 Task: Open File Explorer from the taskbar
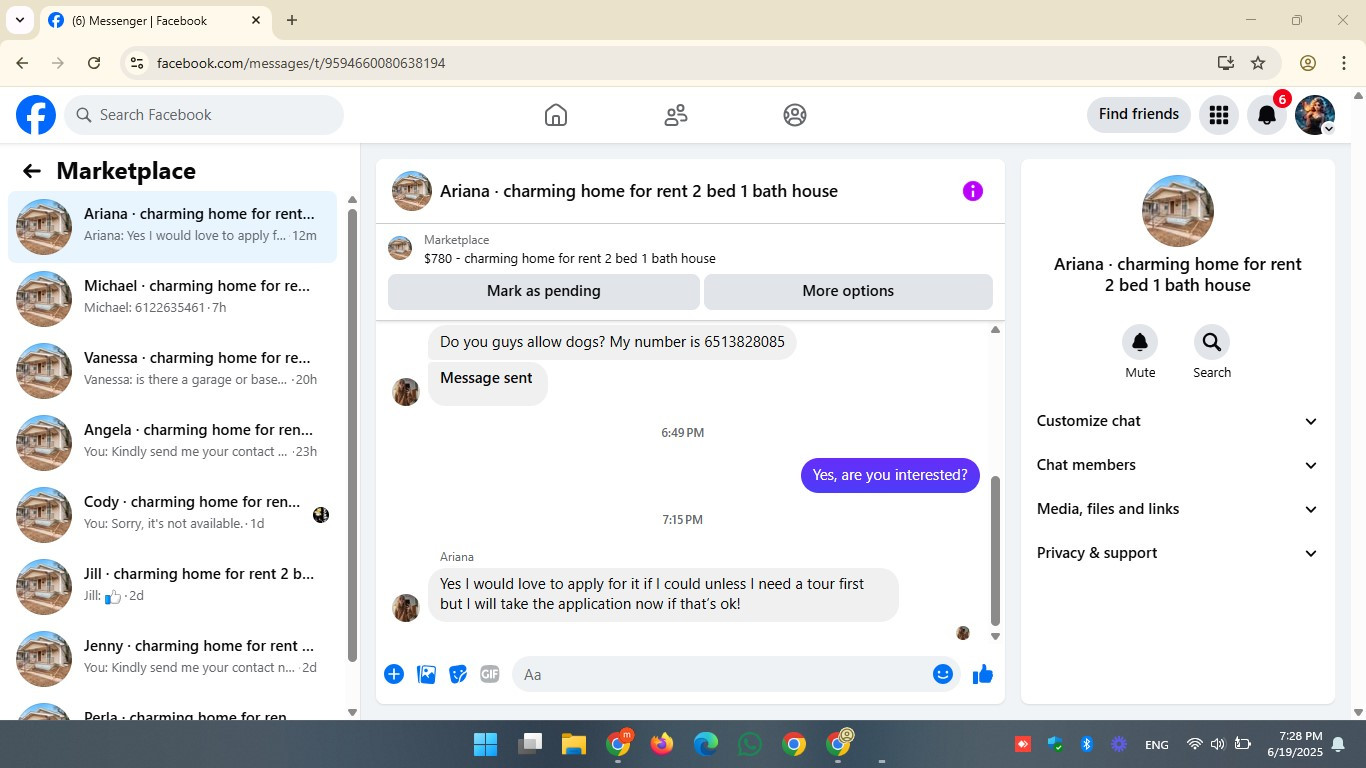tap(573, 744)
